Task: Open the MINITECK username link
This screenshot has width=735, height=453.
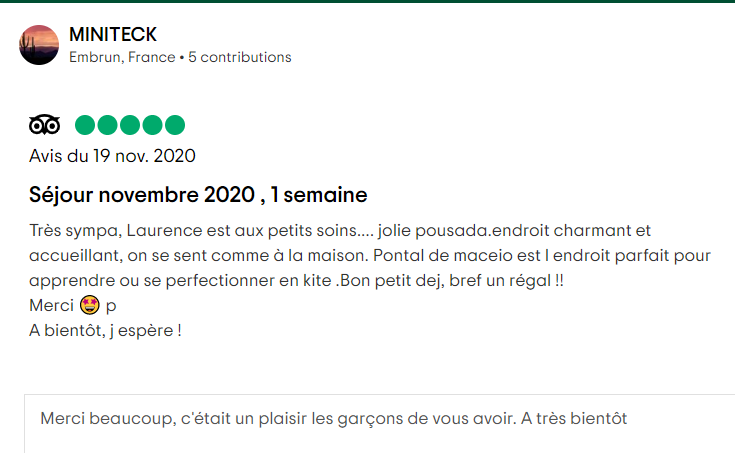Action: (112, 35)
